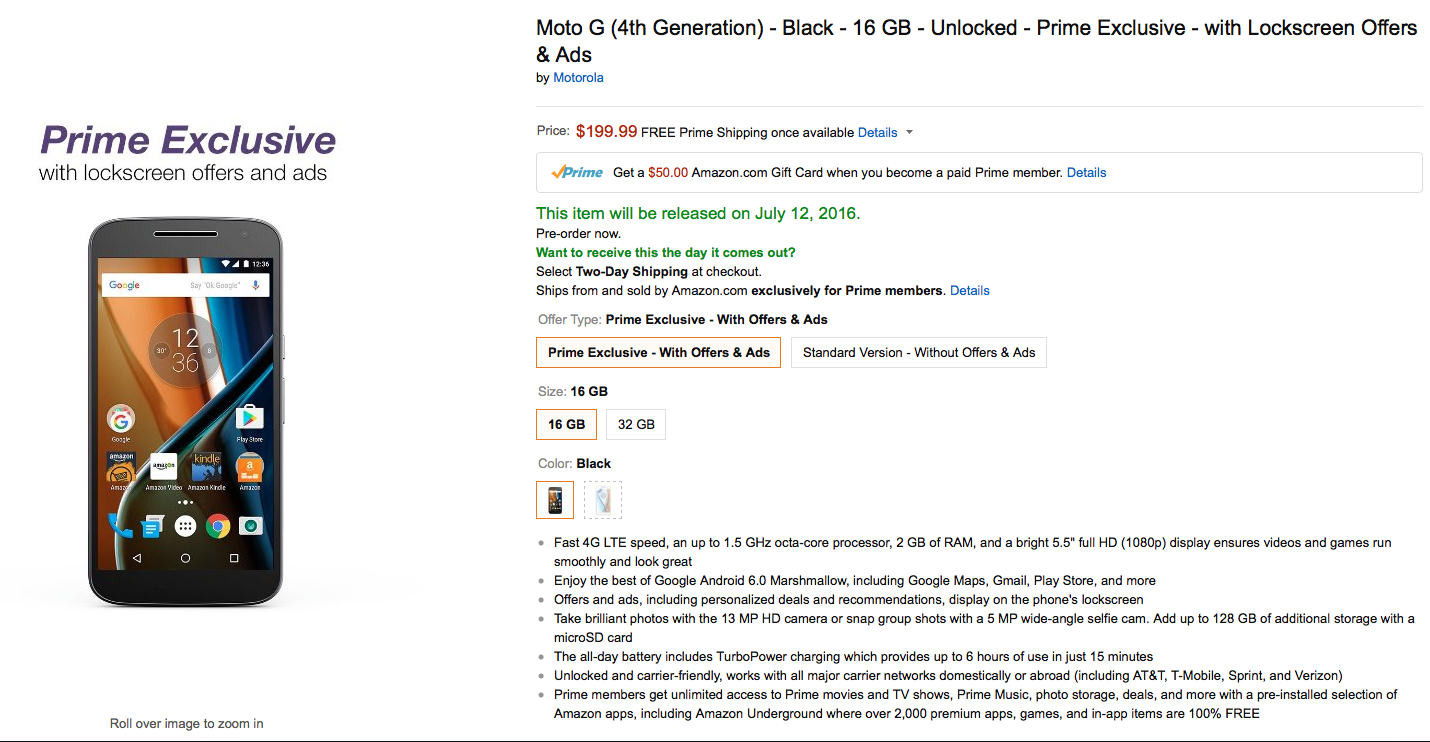Click the Chrome icon on the phone screen
The width and height of the screenshot is (1430, 742).
click(x=218, y=526)
